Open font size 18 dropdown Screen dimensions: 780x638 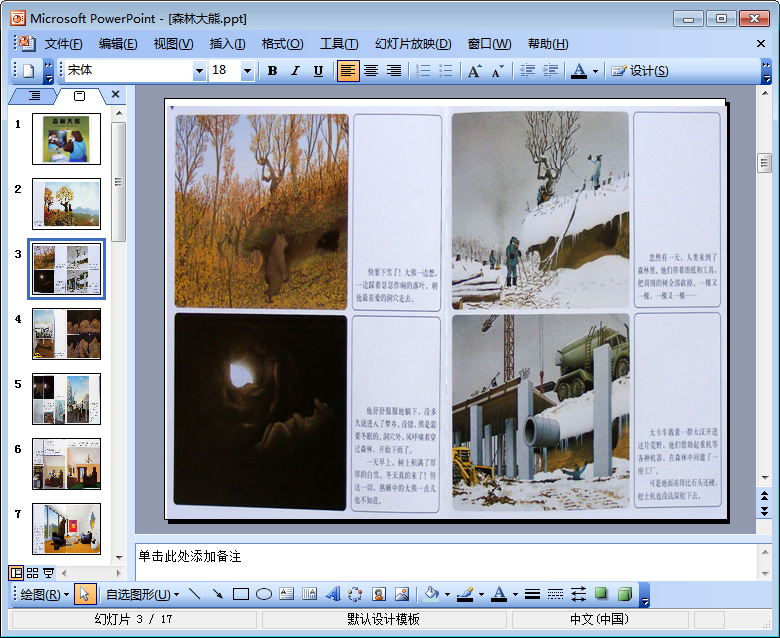(x=247, y=71)
